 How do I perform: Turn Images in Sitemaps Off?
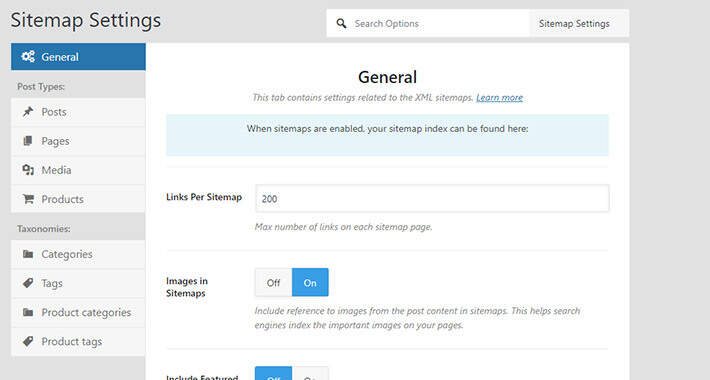click(x=273, y=283)
